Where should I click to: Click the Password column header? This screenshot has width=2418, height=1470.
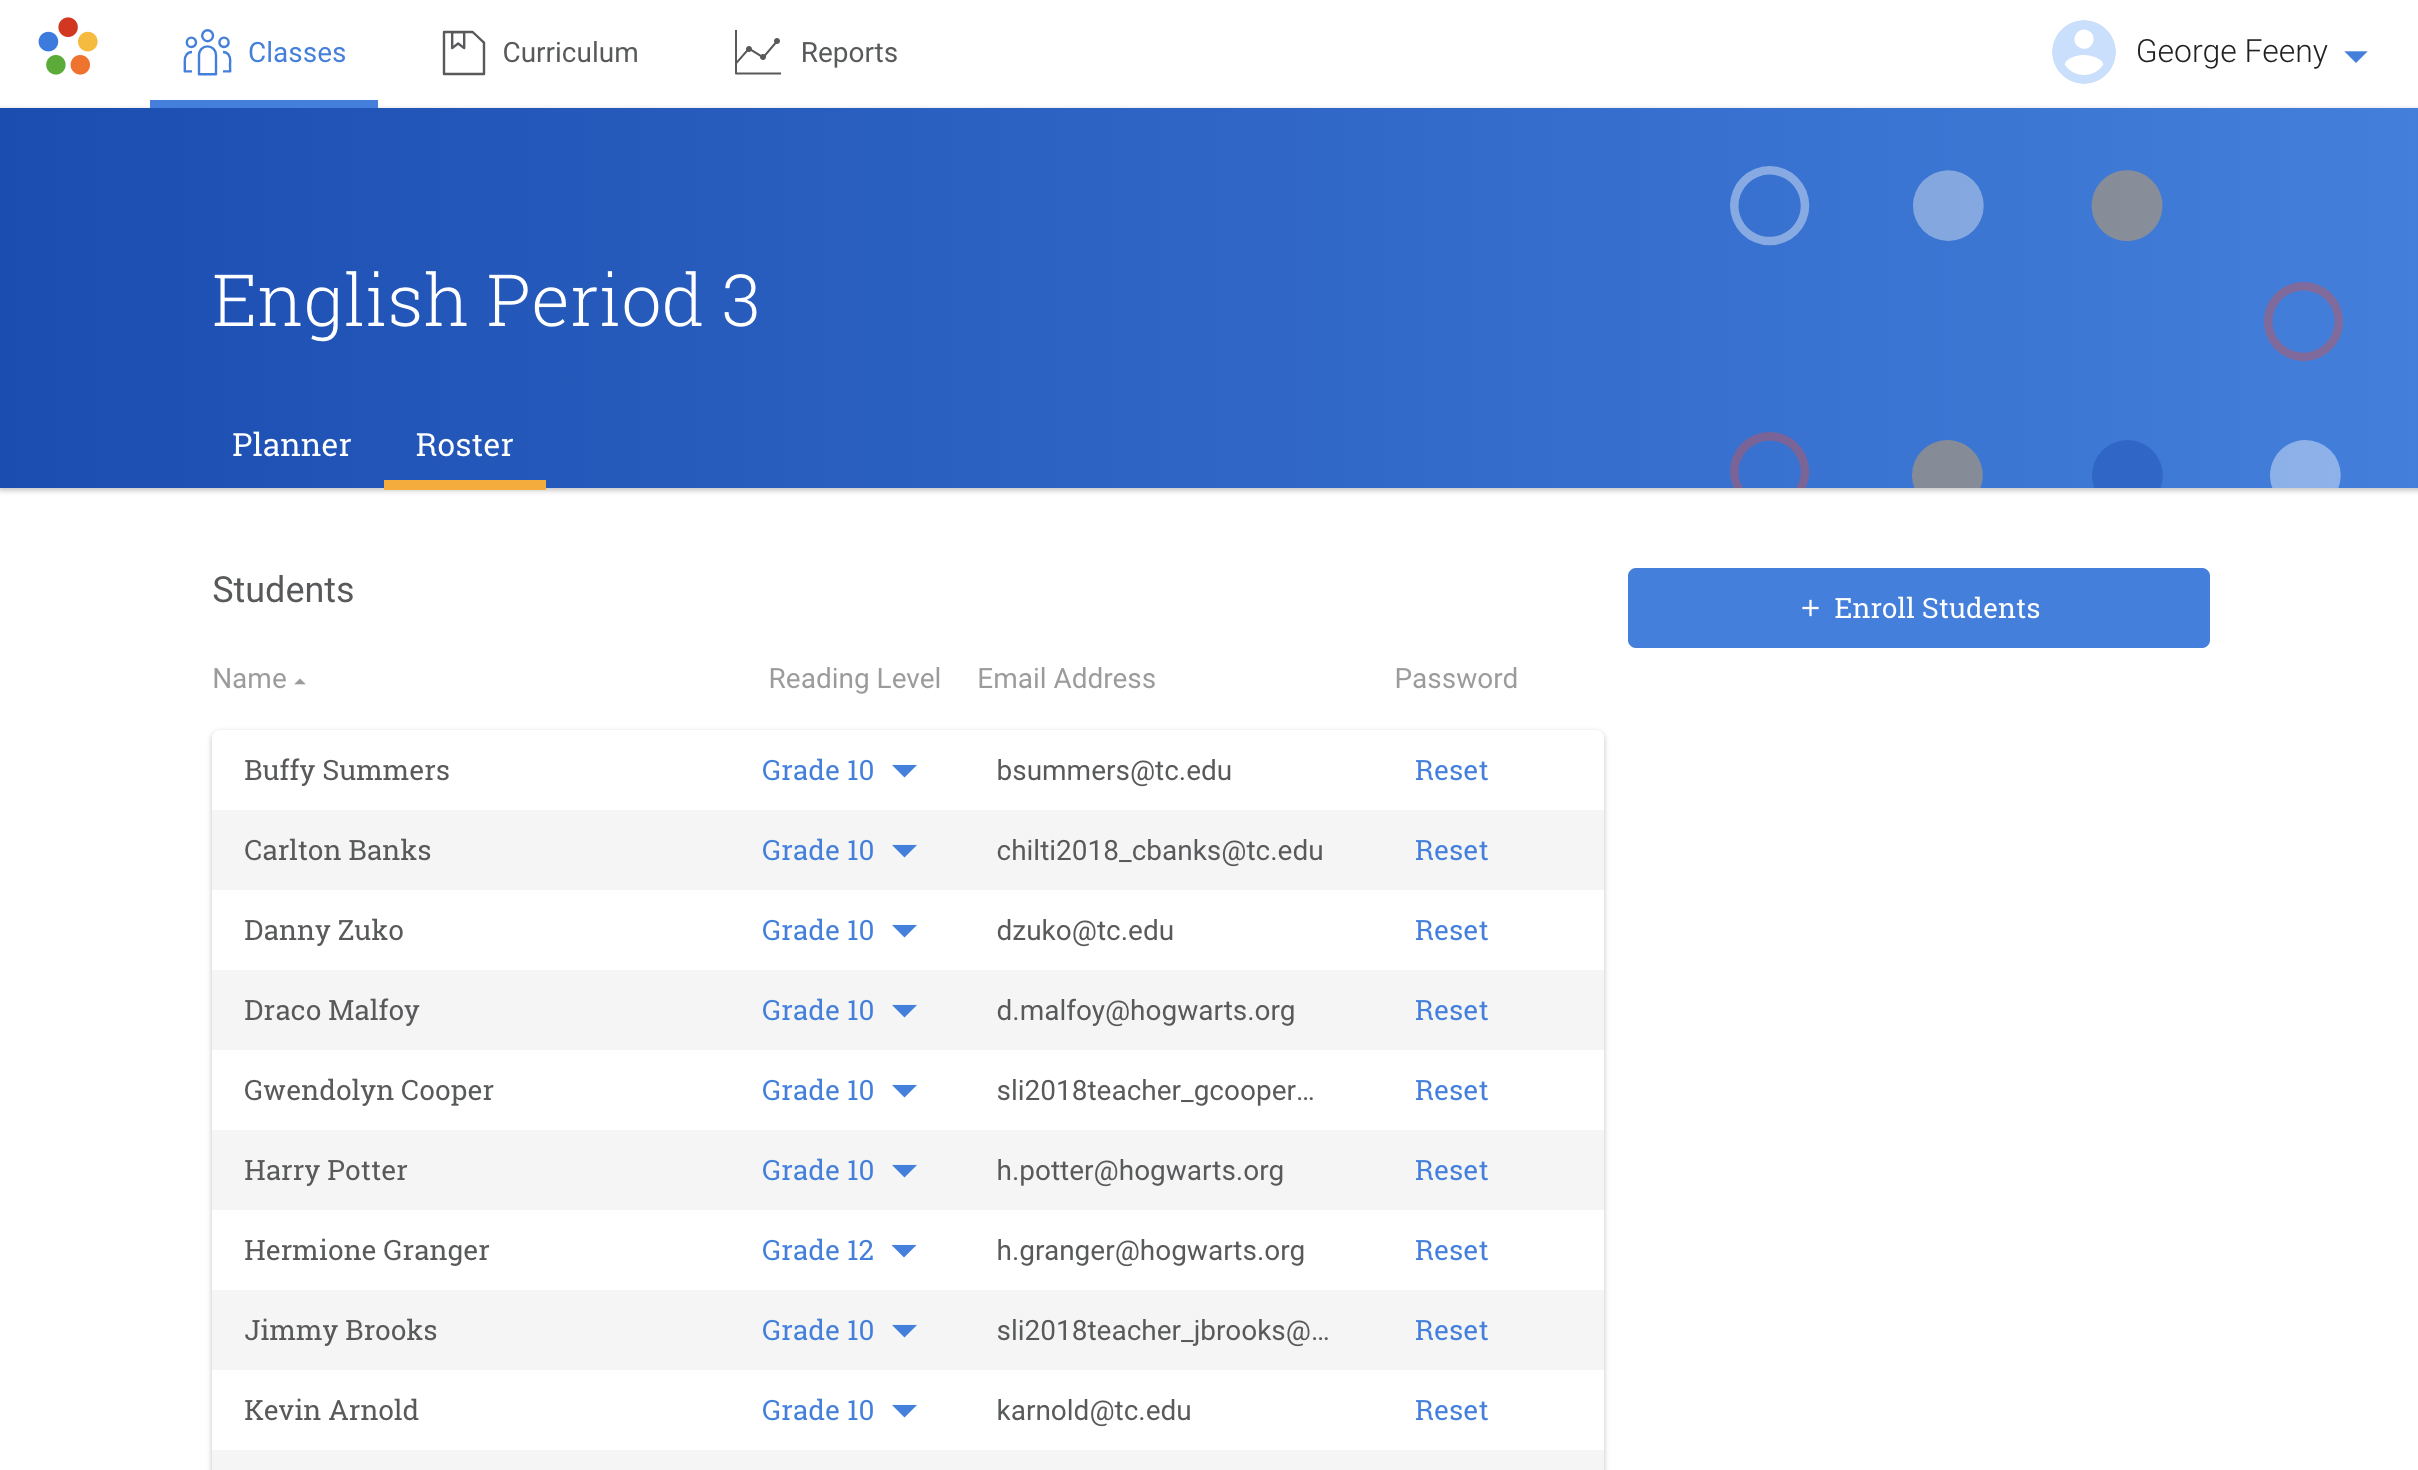point(1456,679)
